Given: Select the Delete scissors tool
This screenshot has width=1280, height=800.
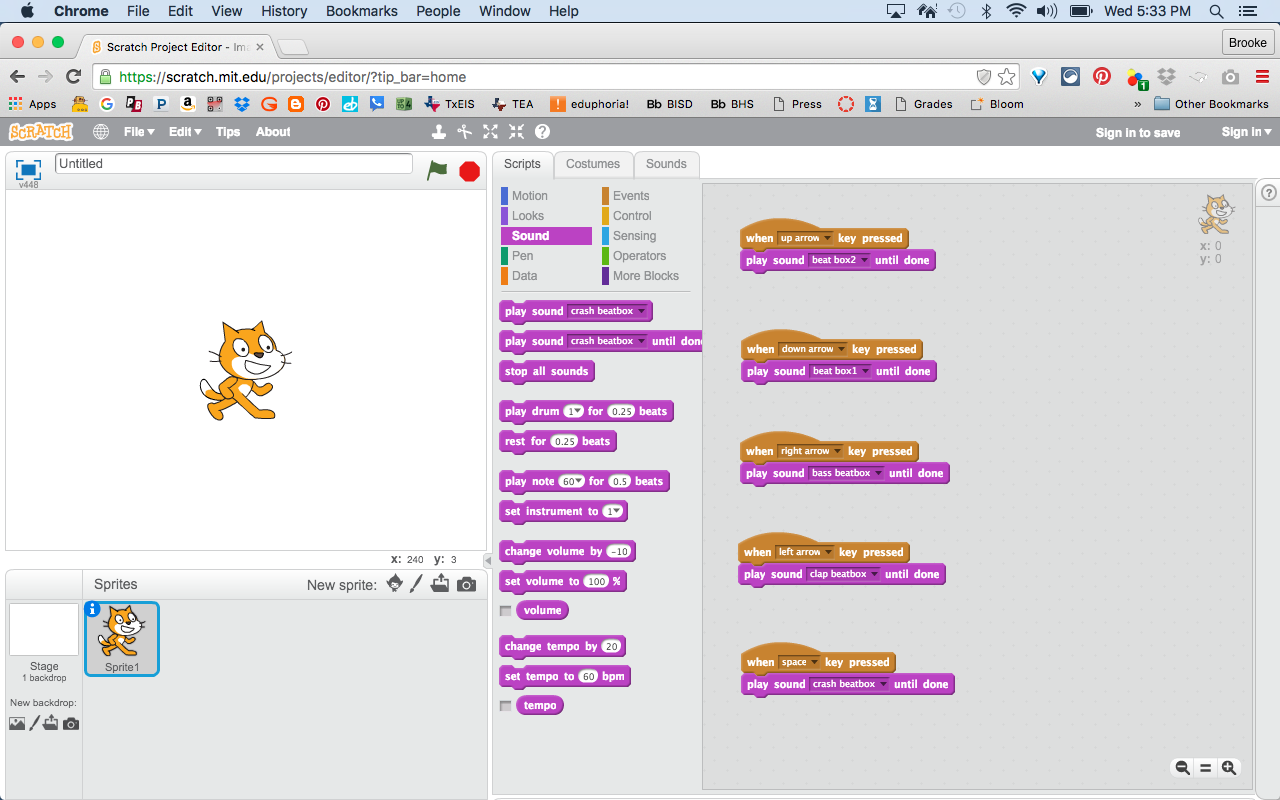Looking at the screenshot, I should point(464,131).
